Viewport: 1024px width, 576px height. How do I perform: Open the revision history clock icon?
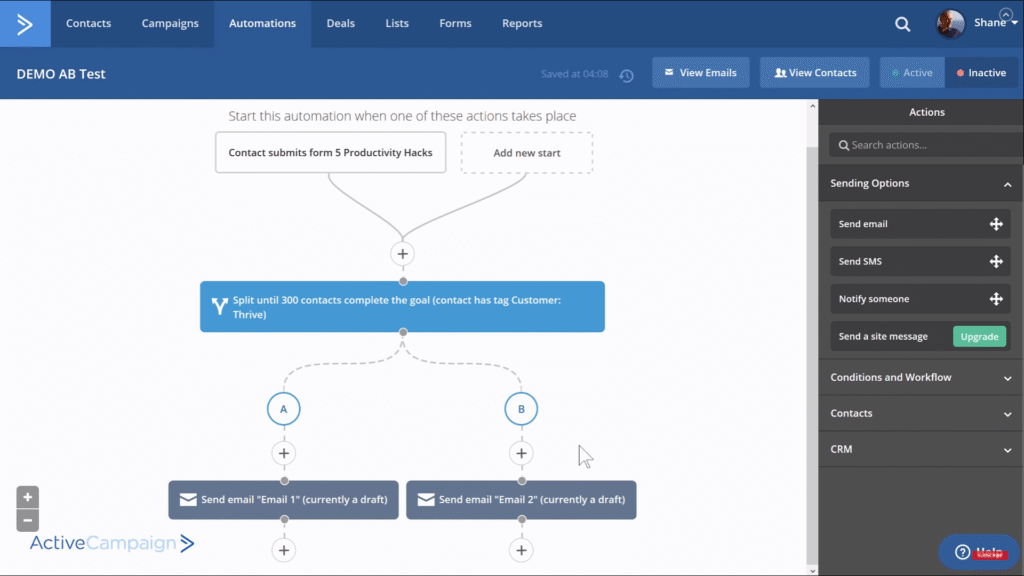point(627,72)
